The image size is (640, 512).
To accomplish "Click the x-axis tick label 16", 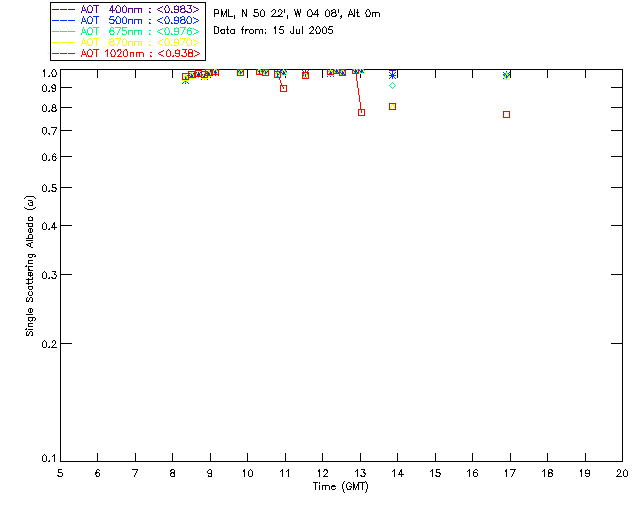I will tap(473, 473).
